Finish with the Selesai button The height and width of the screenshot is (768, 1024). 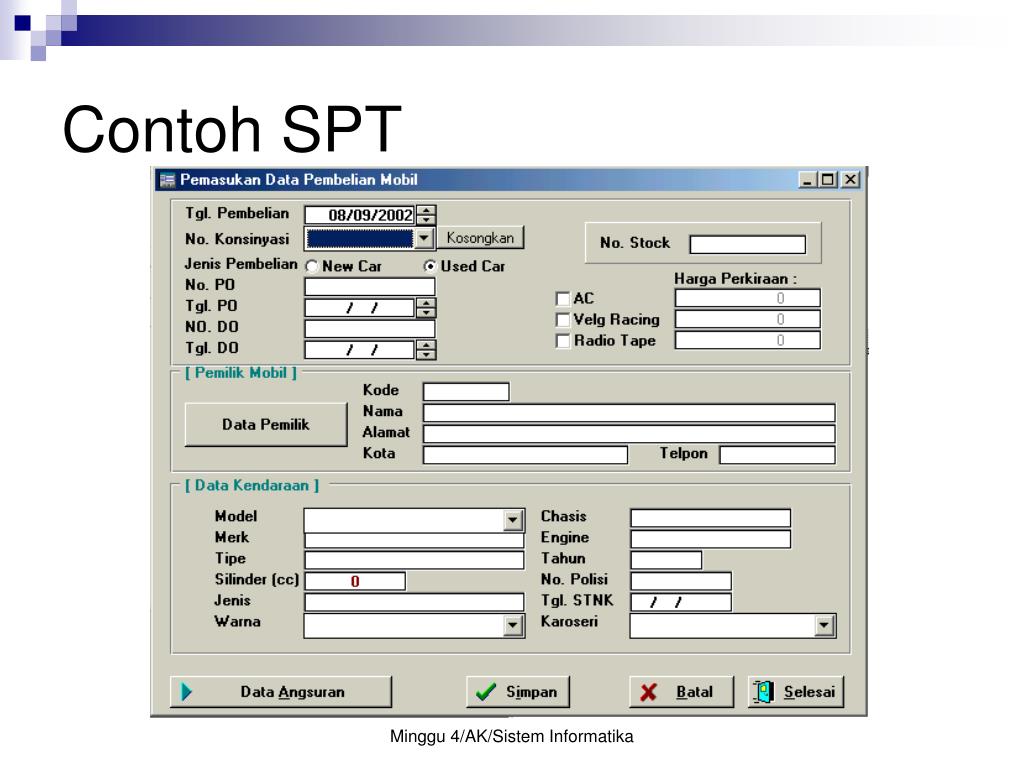[795, 692]
